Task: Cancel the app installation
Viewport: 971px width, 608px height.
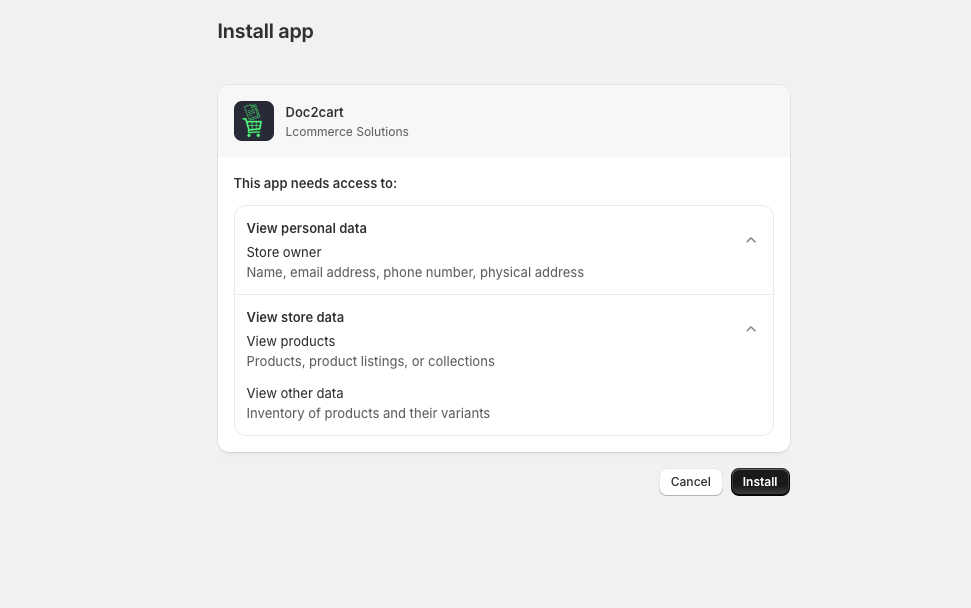Action: pyautogui.click(x=690, y=481)
